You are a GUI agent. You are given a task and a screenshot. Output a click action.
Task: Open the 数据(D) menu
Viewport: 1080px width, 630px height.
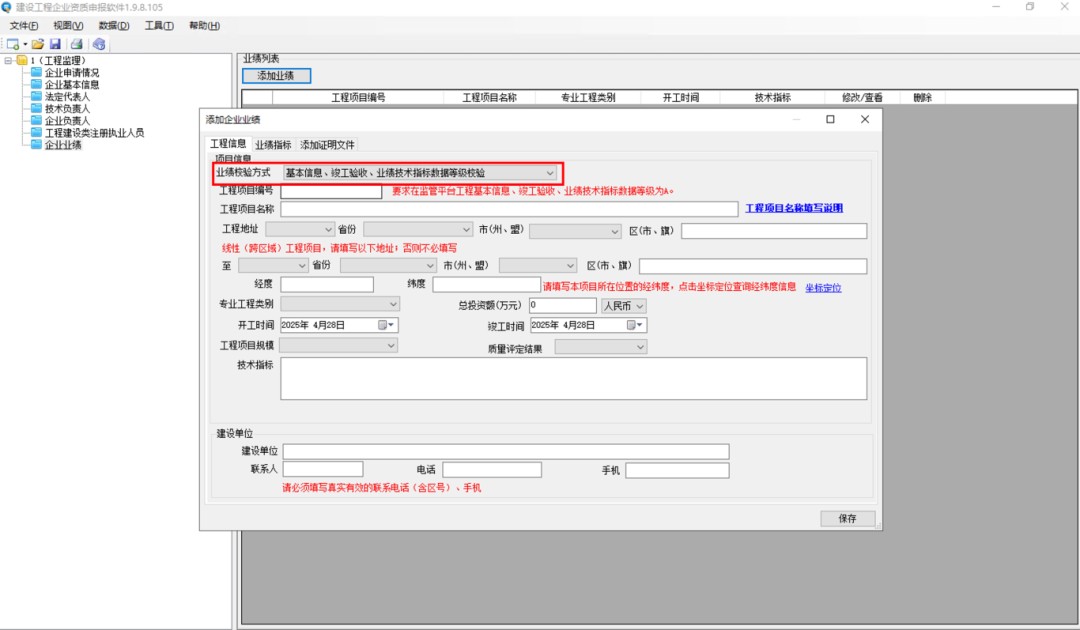point(113,25)
